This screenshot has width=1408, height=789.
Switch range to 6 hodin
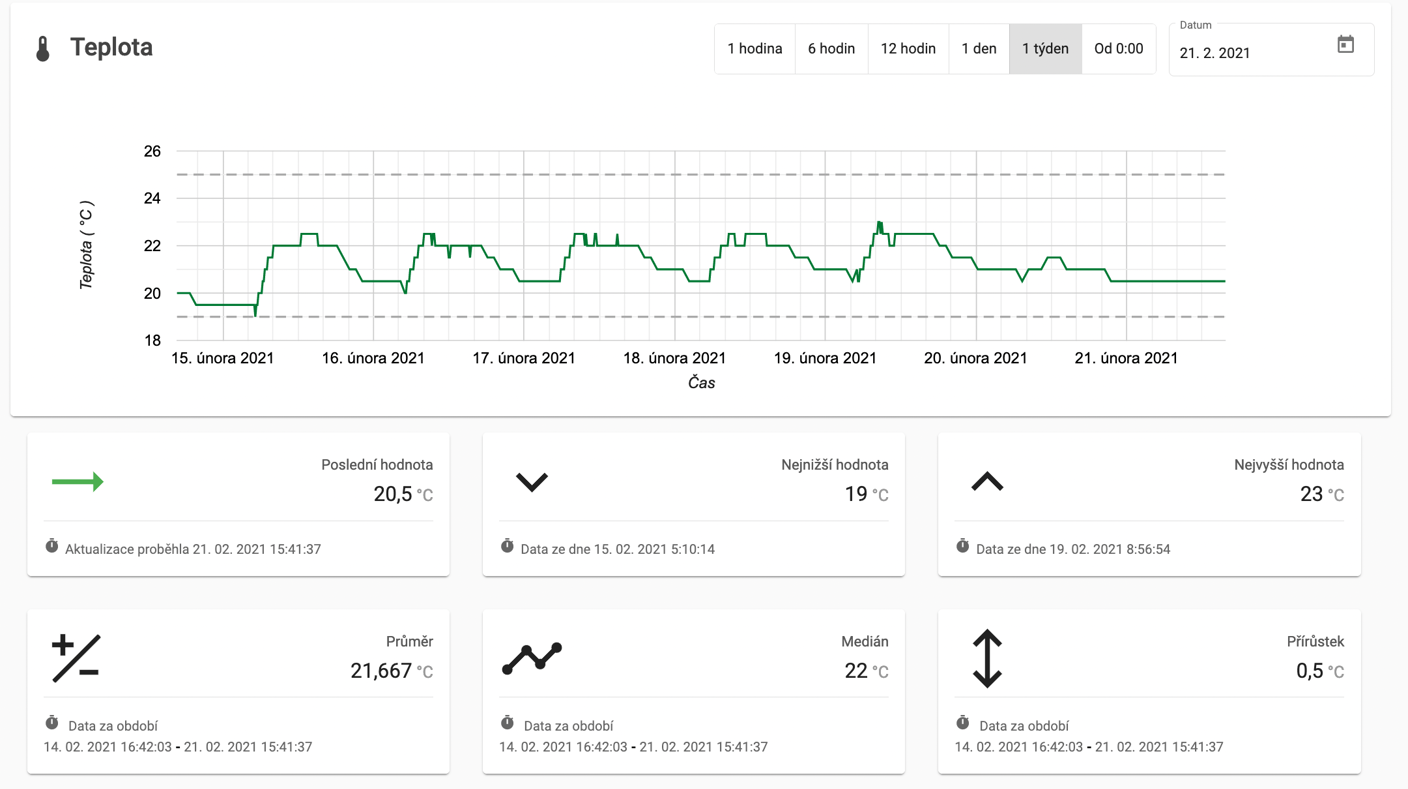coord(831,49)
